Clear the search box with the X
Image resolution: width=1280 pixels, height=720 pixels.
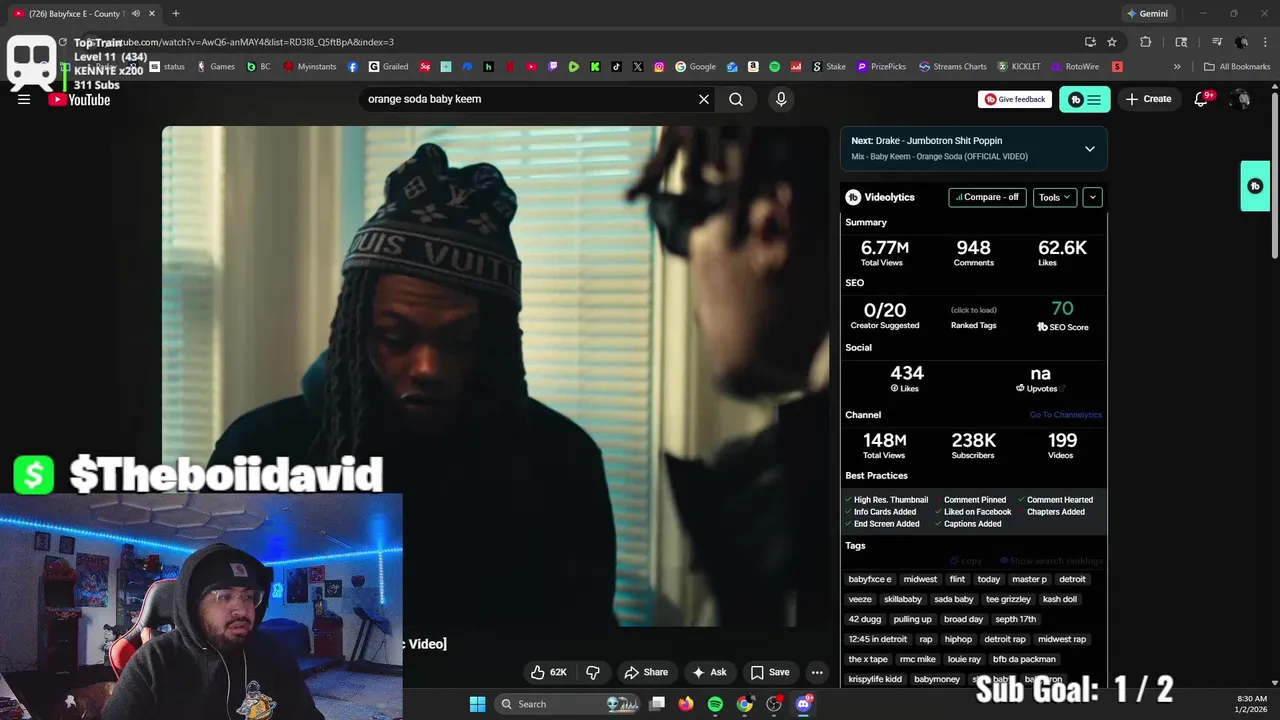704,99
